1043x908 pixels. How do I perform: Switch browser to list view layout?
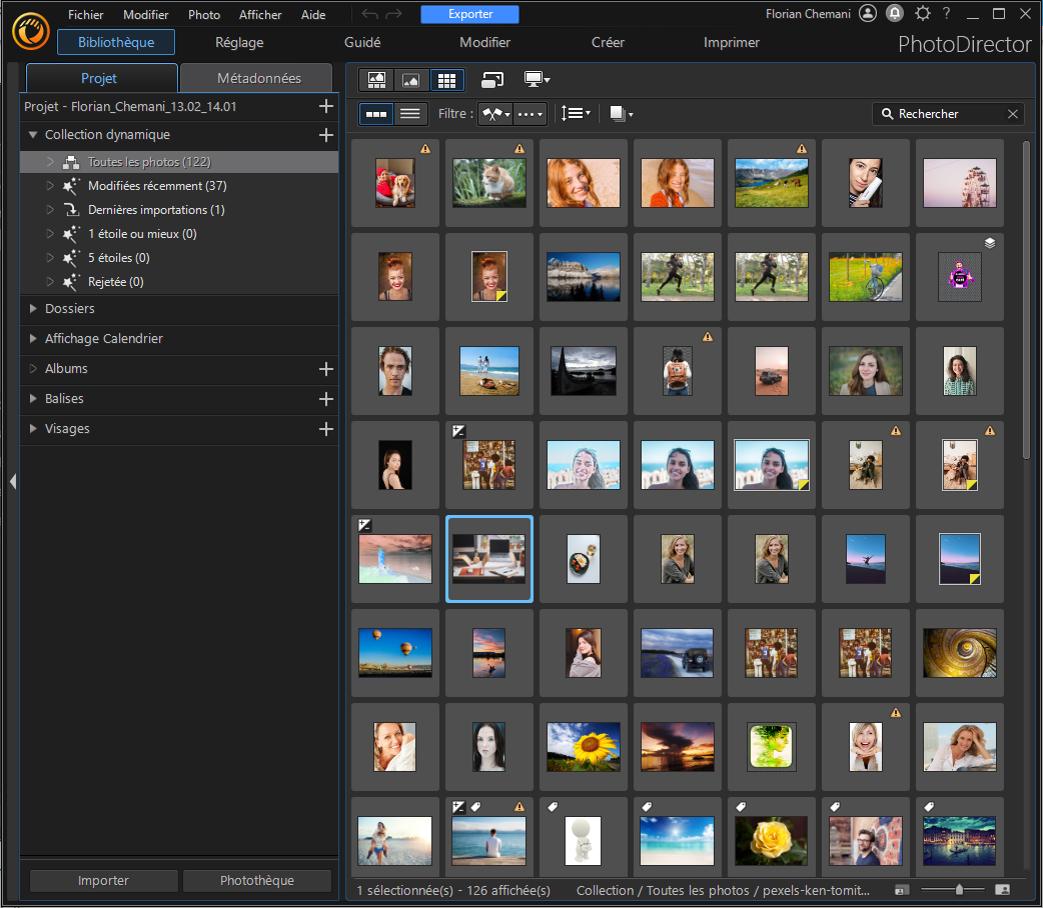tap(410, 114)
